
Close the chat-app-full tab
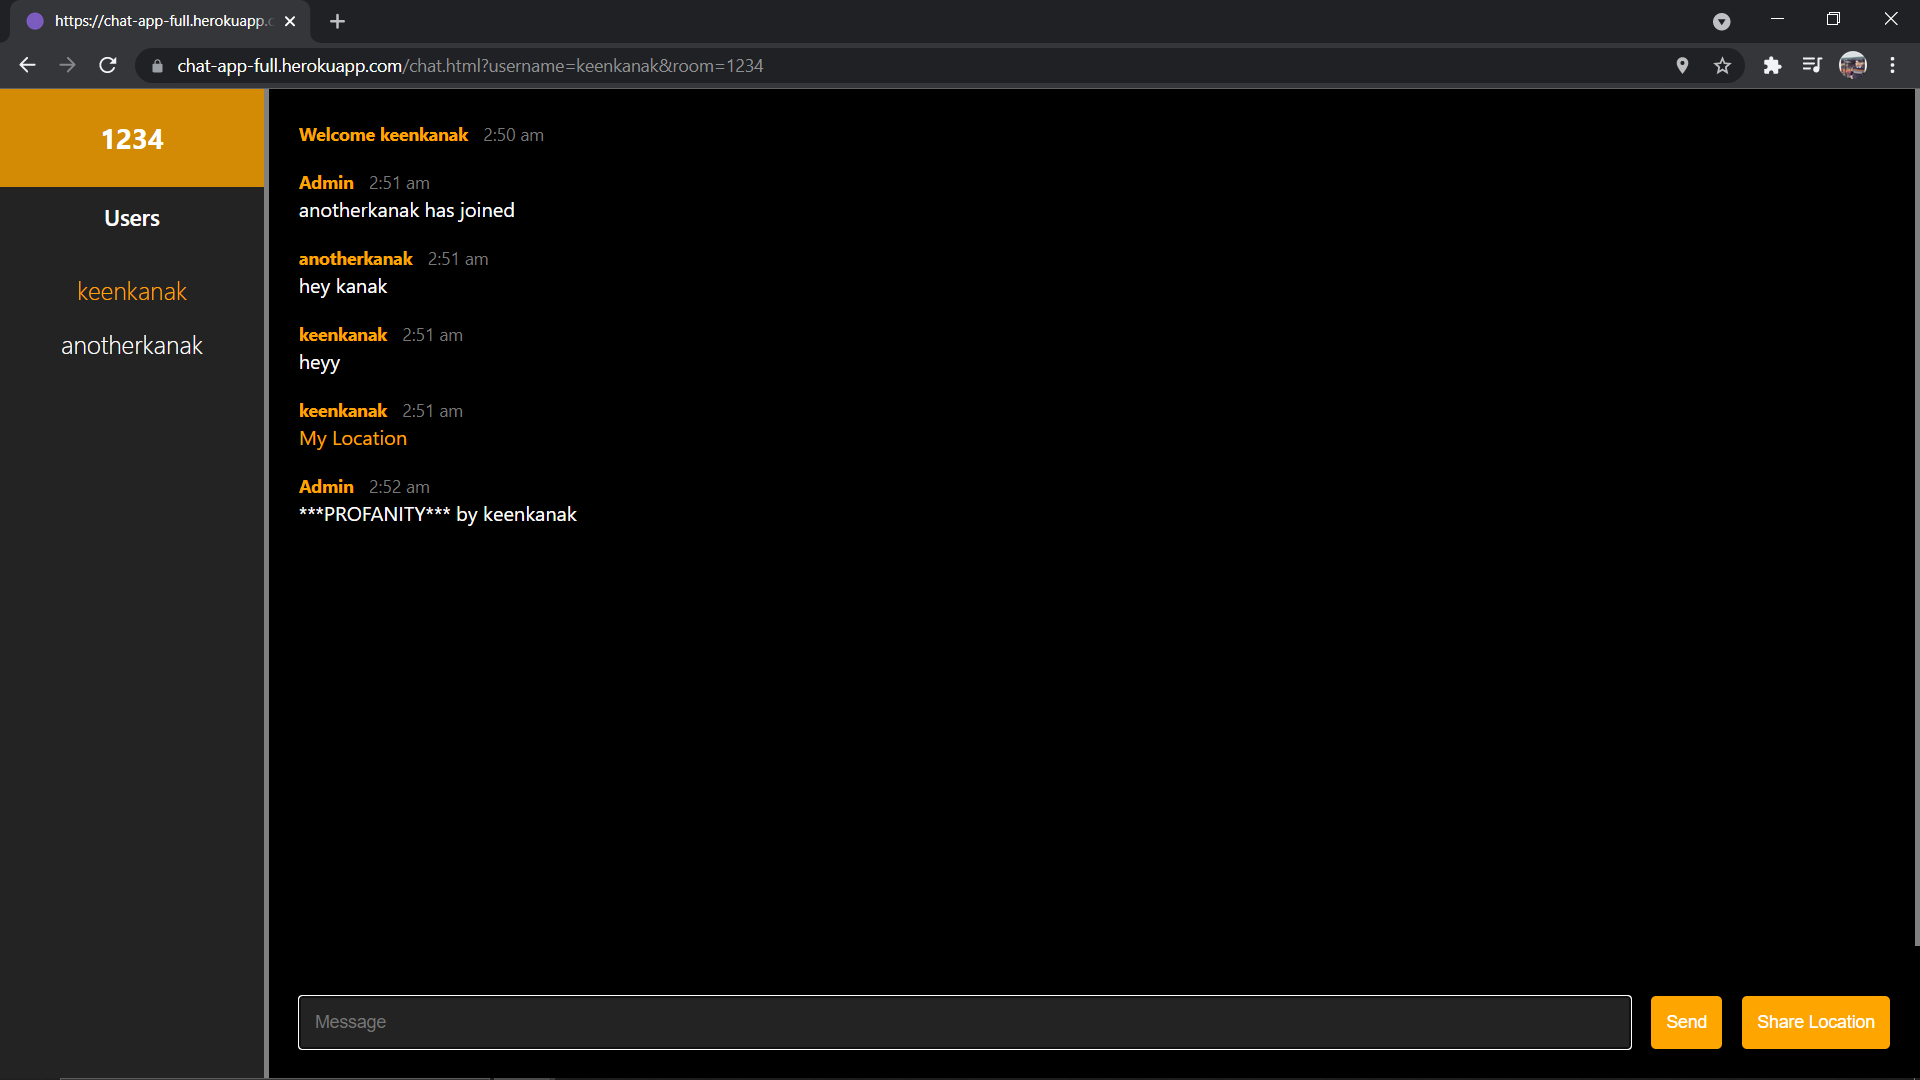[290, 21]
